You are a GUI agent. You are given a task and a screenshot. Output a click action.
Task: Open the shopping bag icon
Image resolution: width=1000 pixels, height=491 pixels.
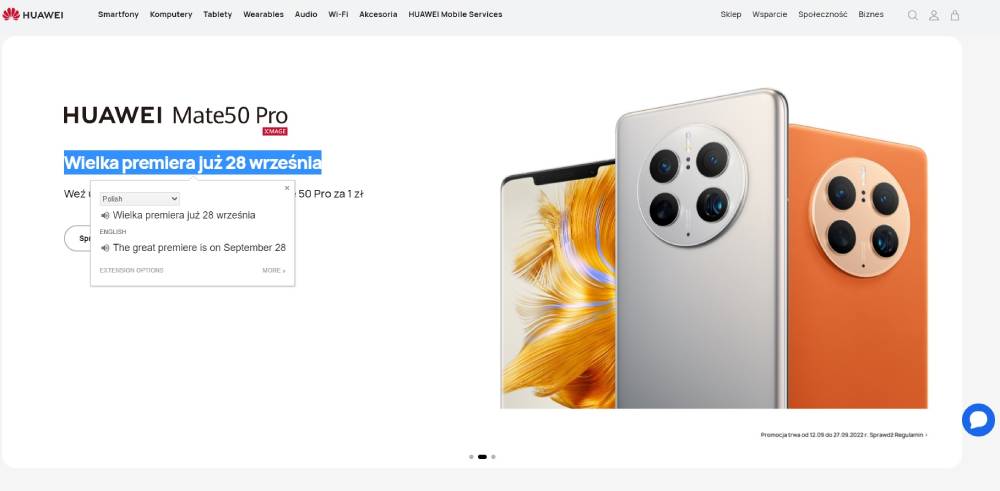(955, 15)
